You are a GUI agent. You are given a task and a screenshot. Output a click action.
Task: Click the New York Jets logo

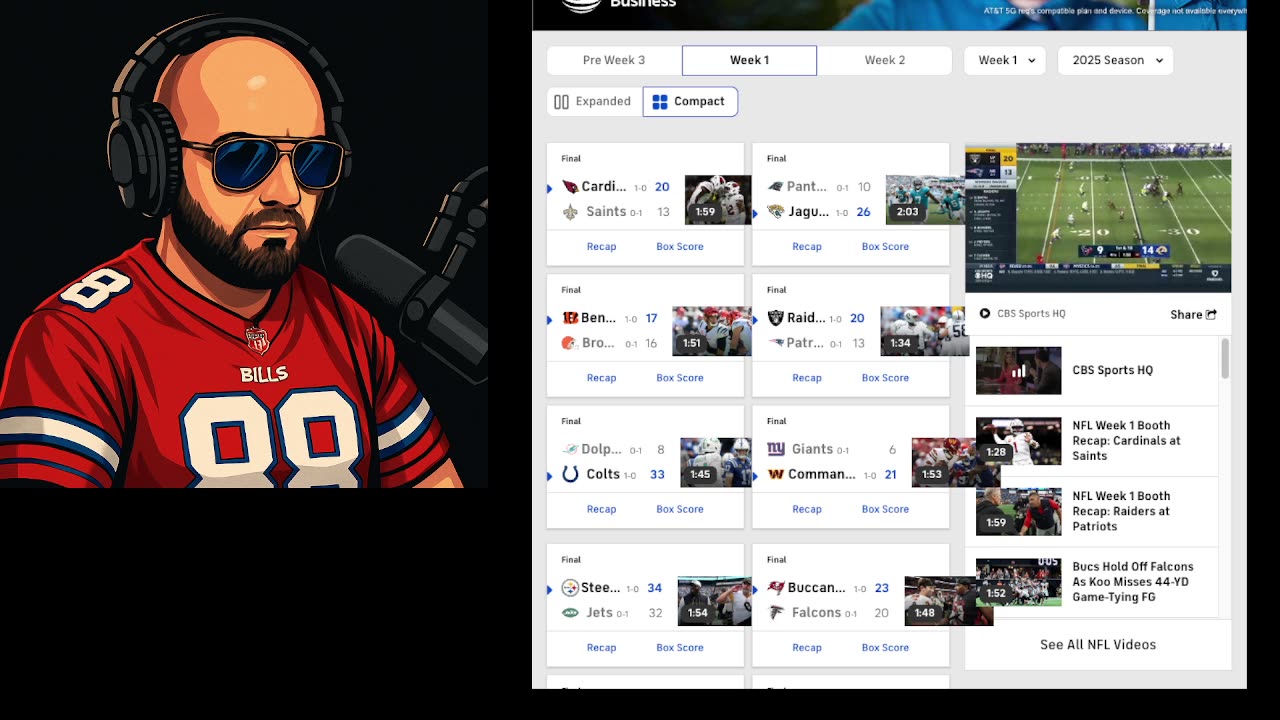(570, 613)
